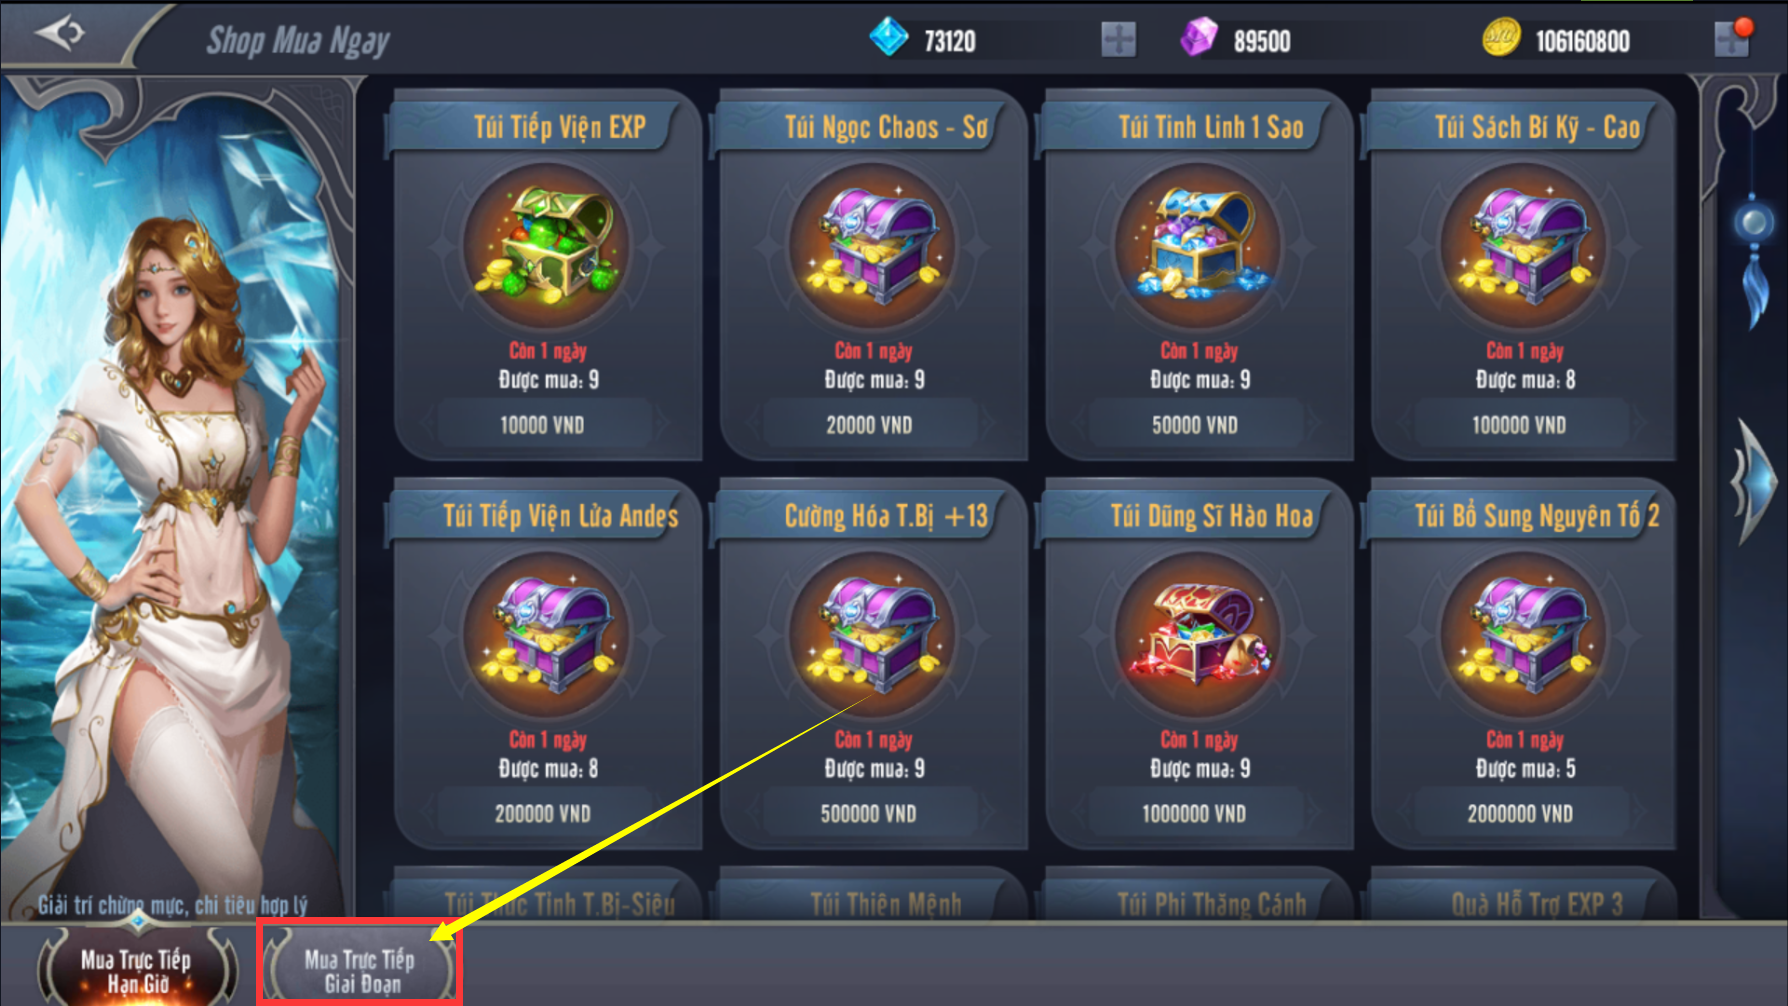Buy Túi Ngọc Chaos for 20000 VND
The width and height of the screenshot is (1788, 1006).
coord(869,425)
